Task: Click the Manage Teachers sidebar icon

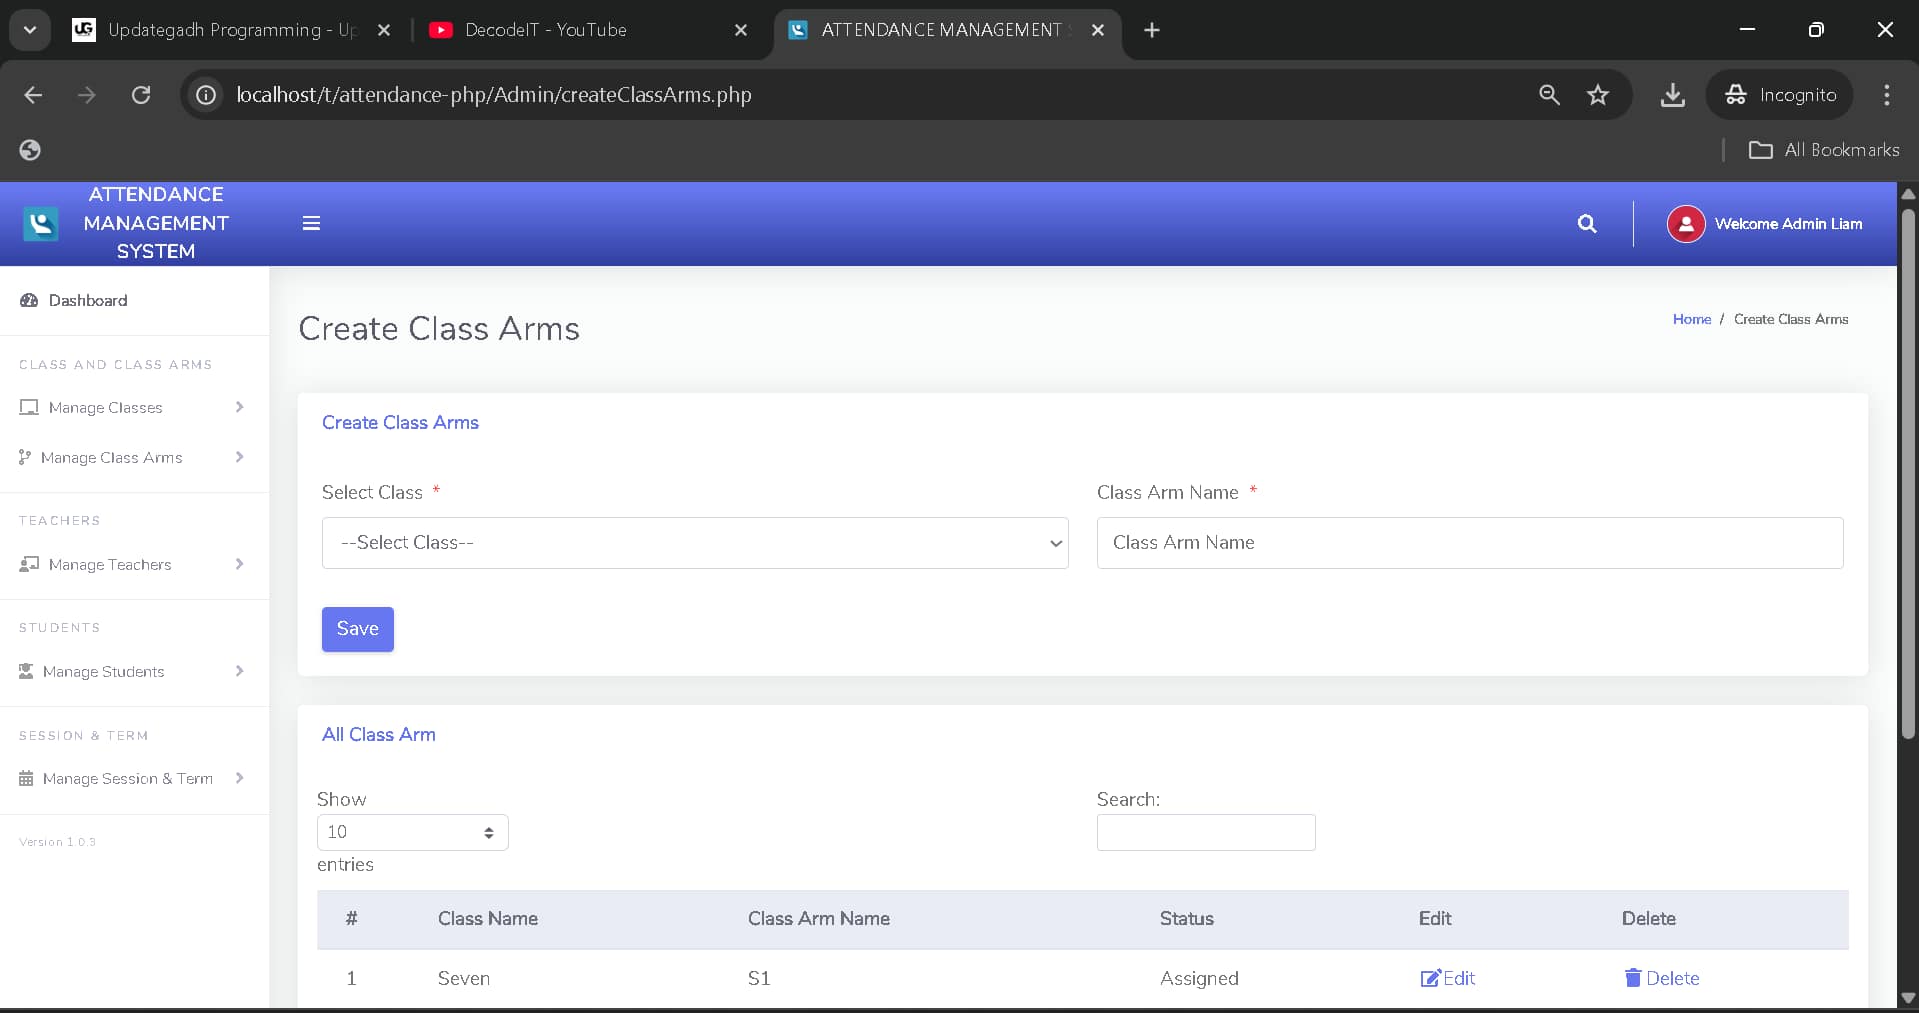Action: pyautogui.click(x=28, y=564)
